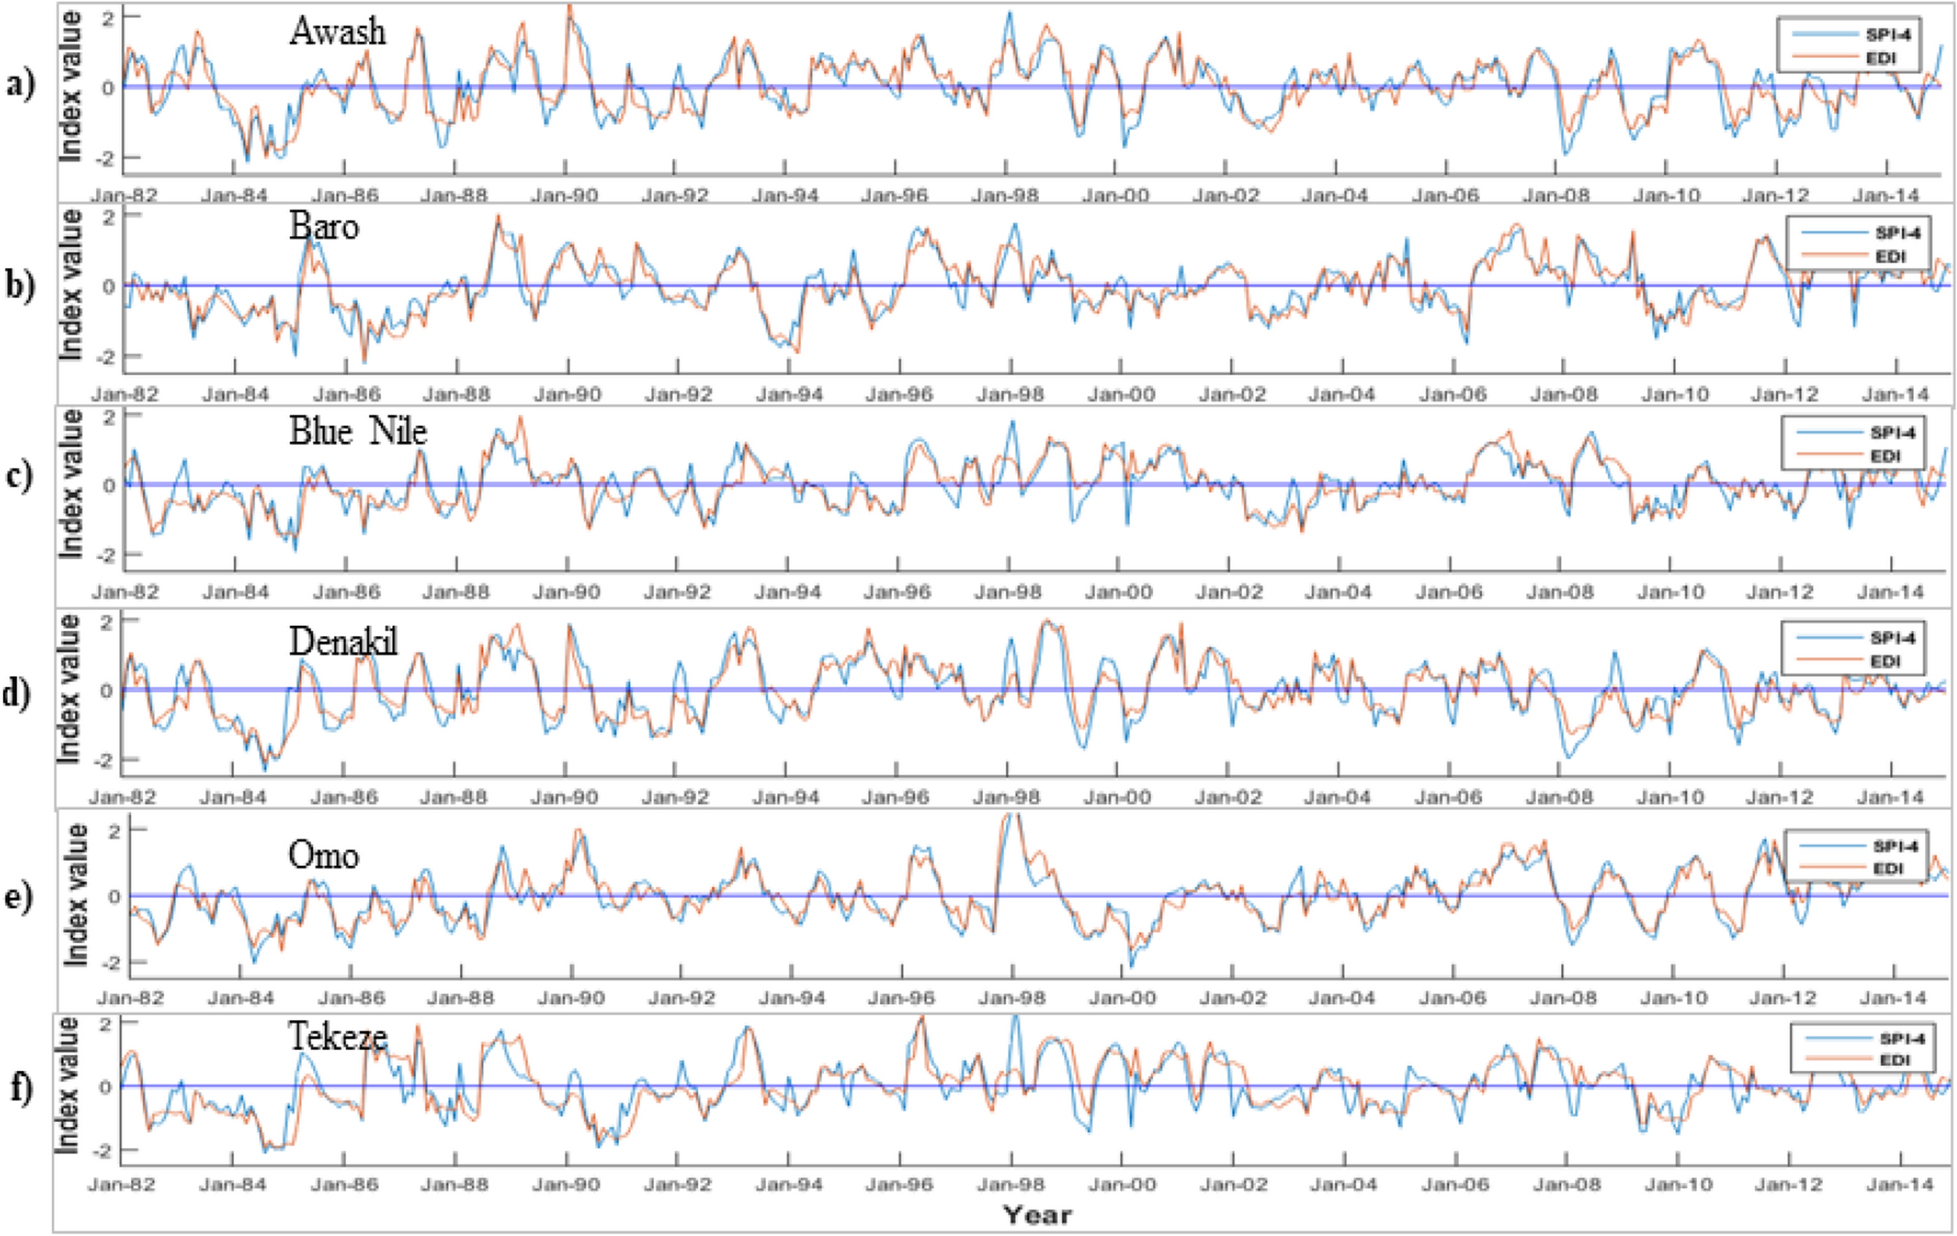Pick SPI-4 in the Blue Nile legend
This screenshot has height=1236, width=1957.
coord(1893,433)
